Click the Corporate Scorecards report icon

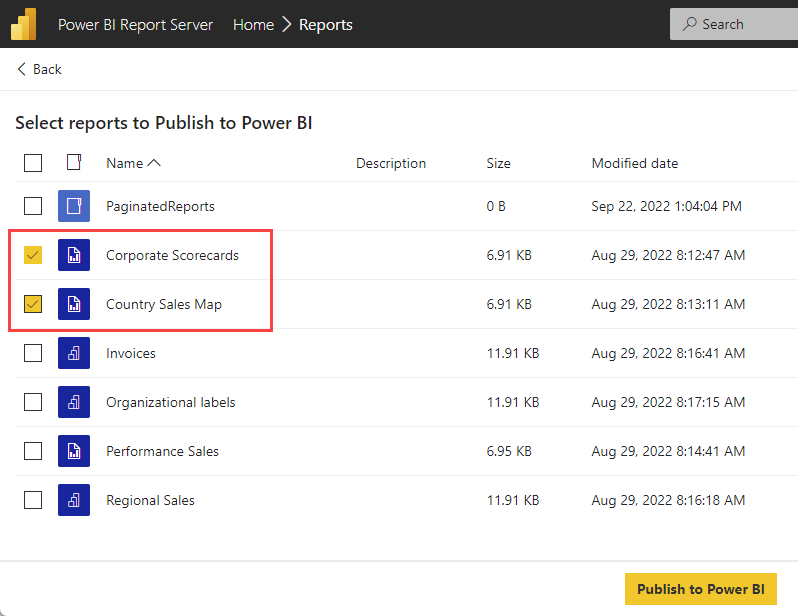pos(74,255)
